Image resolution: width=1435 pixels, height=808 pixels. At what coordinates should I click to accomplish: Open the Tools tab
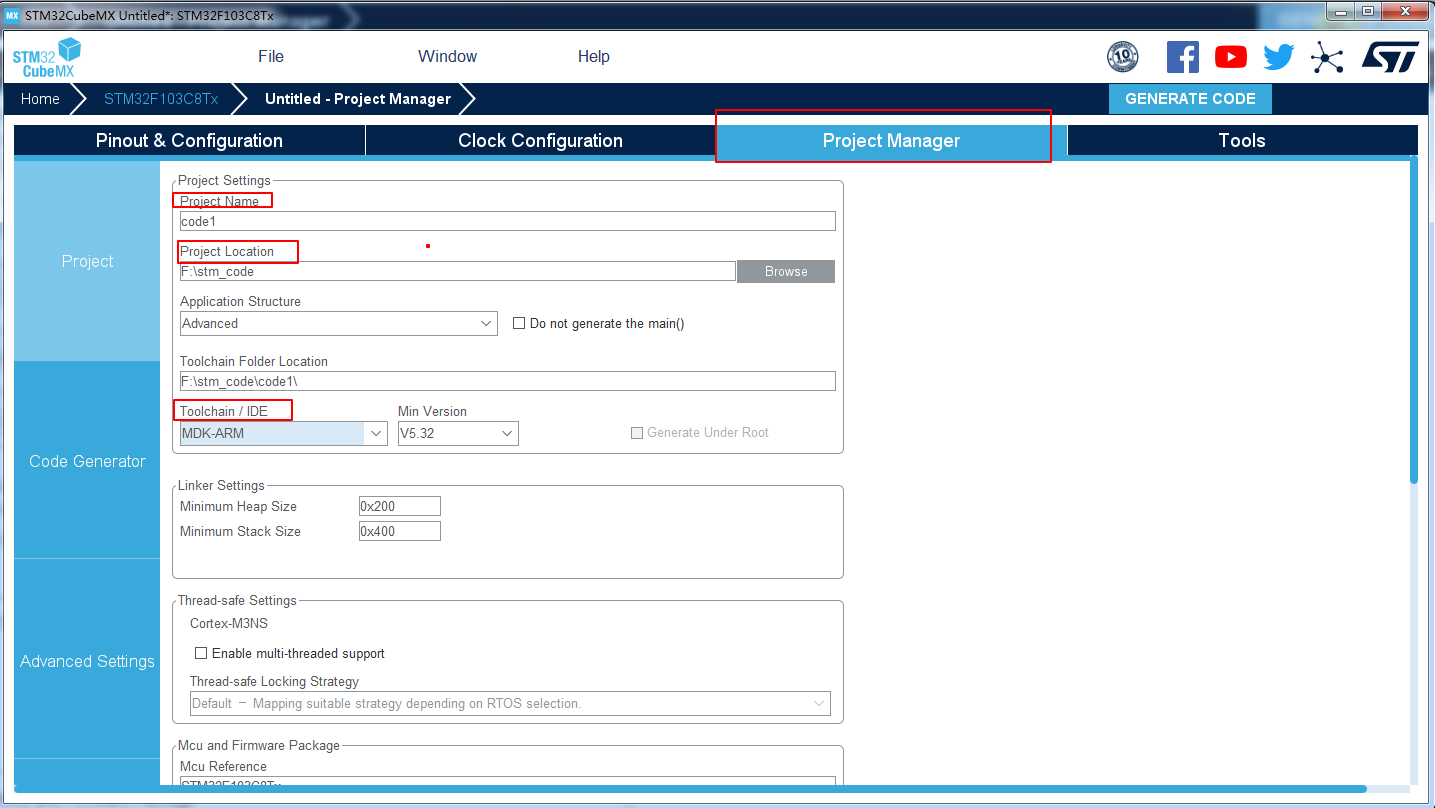[x=1242, y=141]
